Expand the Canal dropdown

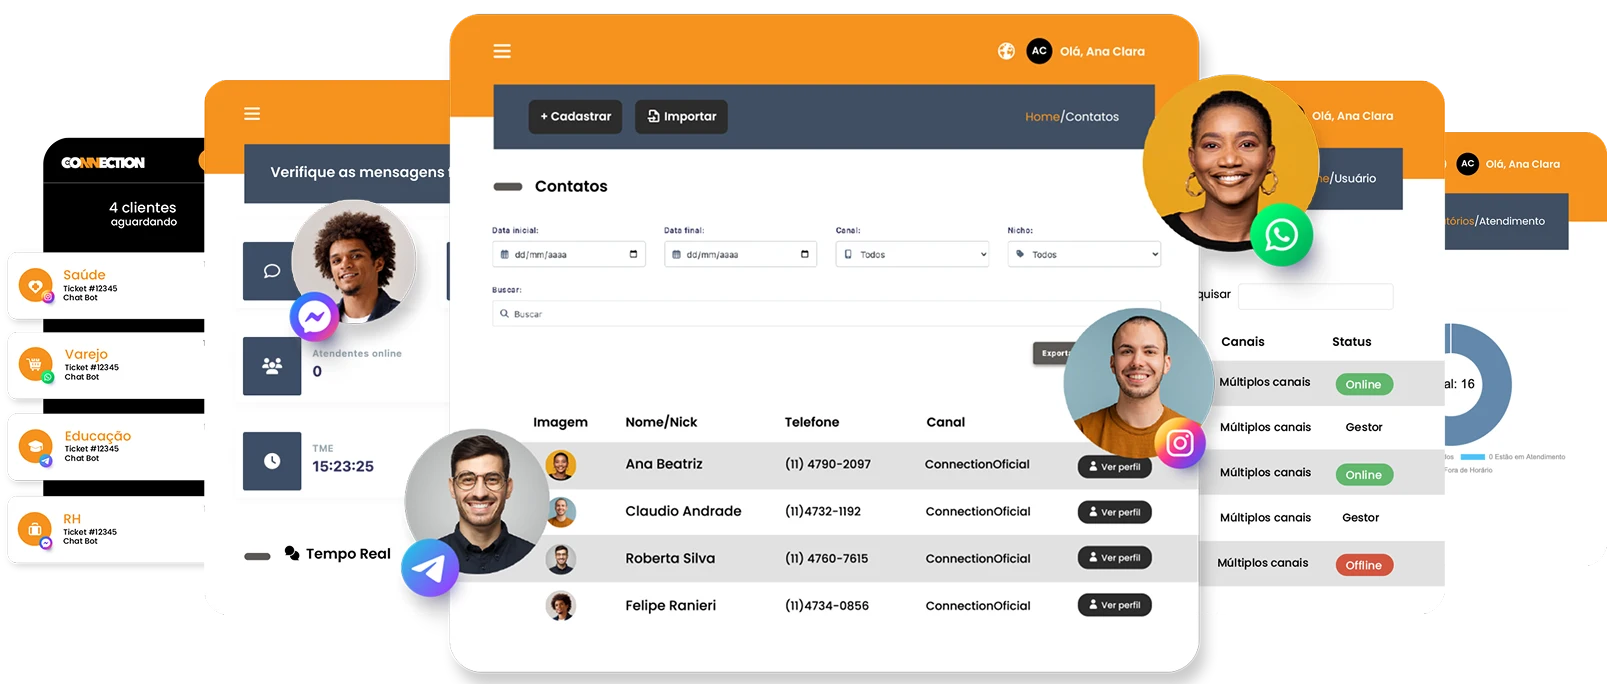pos(912,255)
